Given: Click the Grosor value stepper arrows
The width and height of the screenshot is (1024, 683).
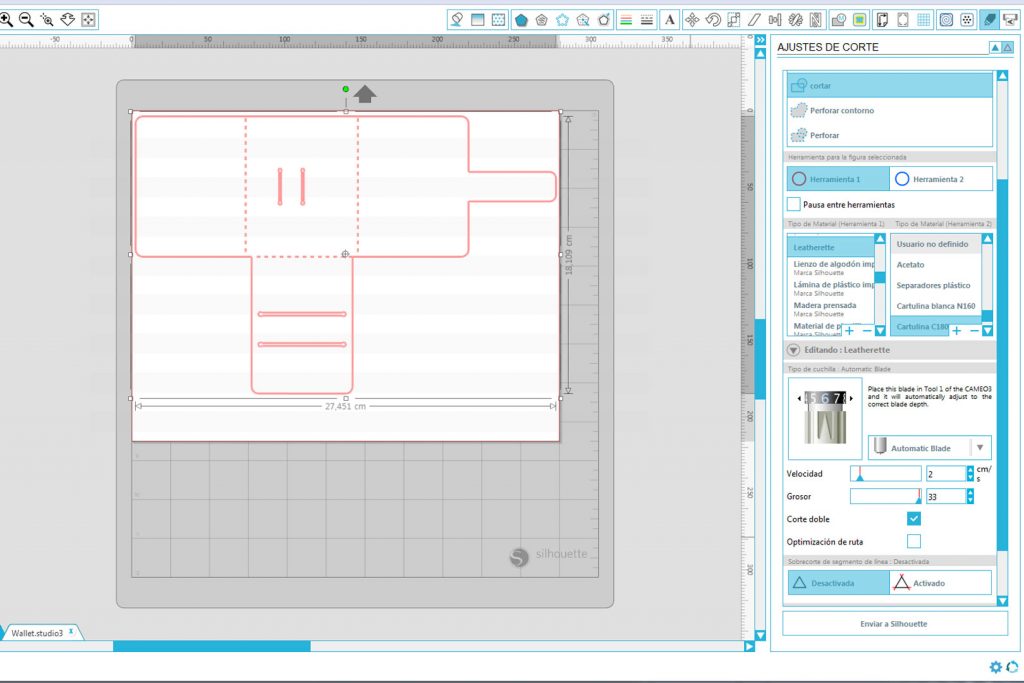Looking at the screenshot, I should click(970, 496).
